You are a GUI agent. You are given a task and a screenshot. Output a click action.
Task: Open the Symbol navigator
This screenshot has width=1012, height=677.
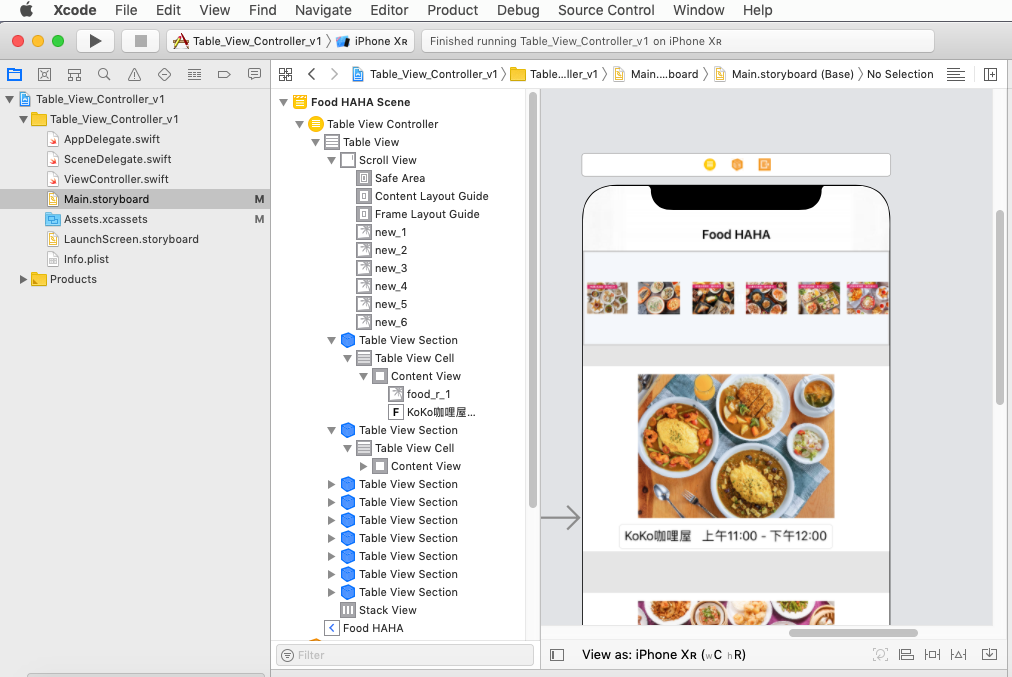(x=74, y=74)
